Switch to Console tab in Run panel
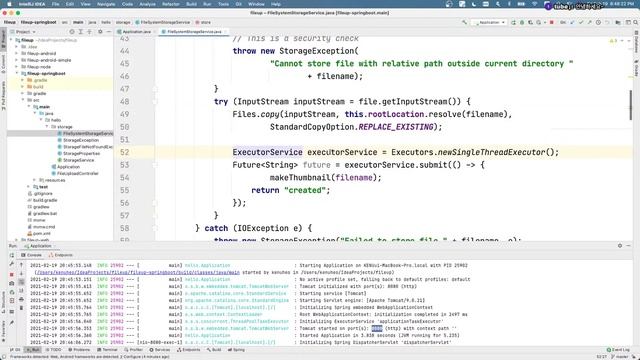 (31, 255)
